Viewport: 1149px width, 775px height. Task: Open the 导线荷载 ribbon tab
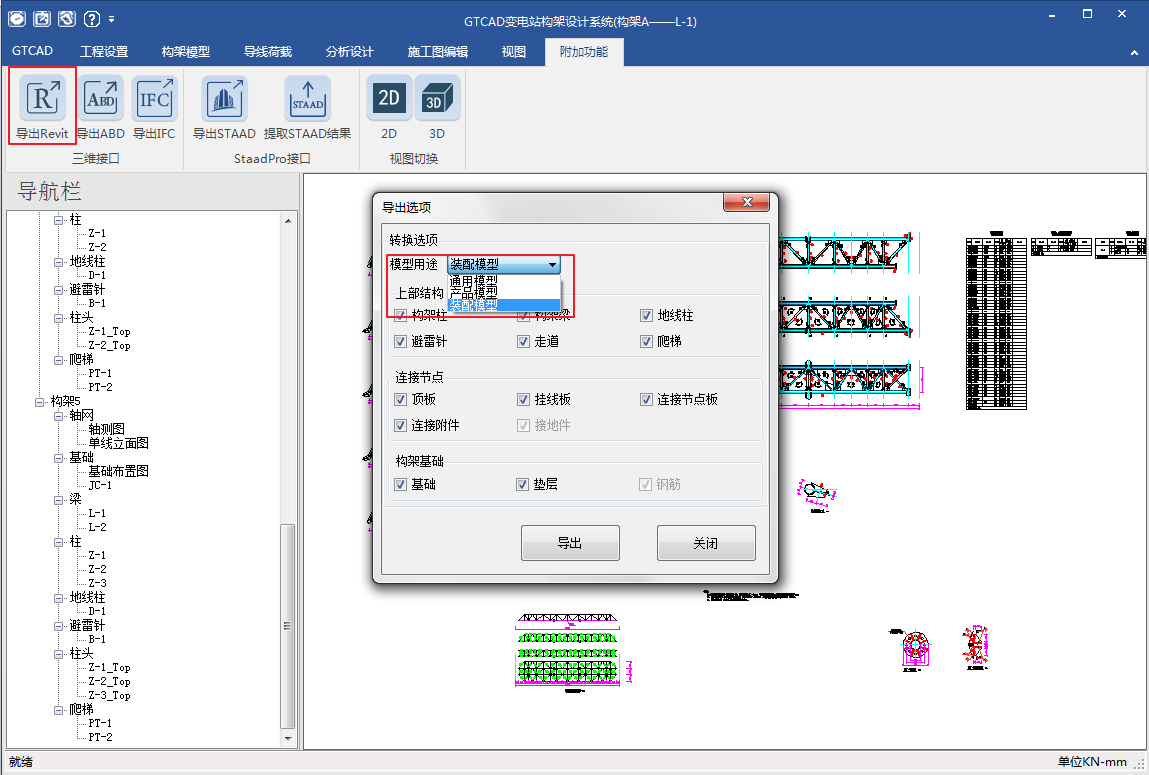(x=268, y=52)
